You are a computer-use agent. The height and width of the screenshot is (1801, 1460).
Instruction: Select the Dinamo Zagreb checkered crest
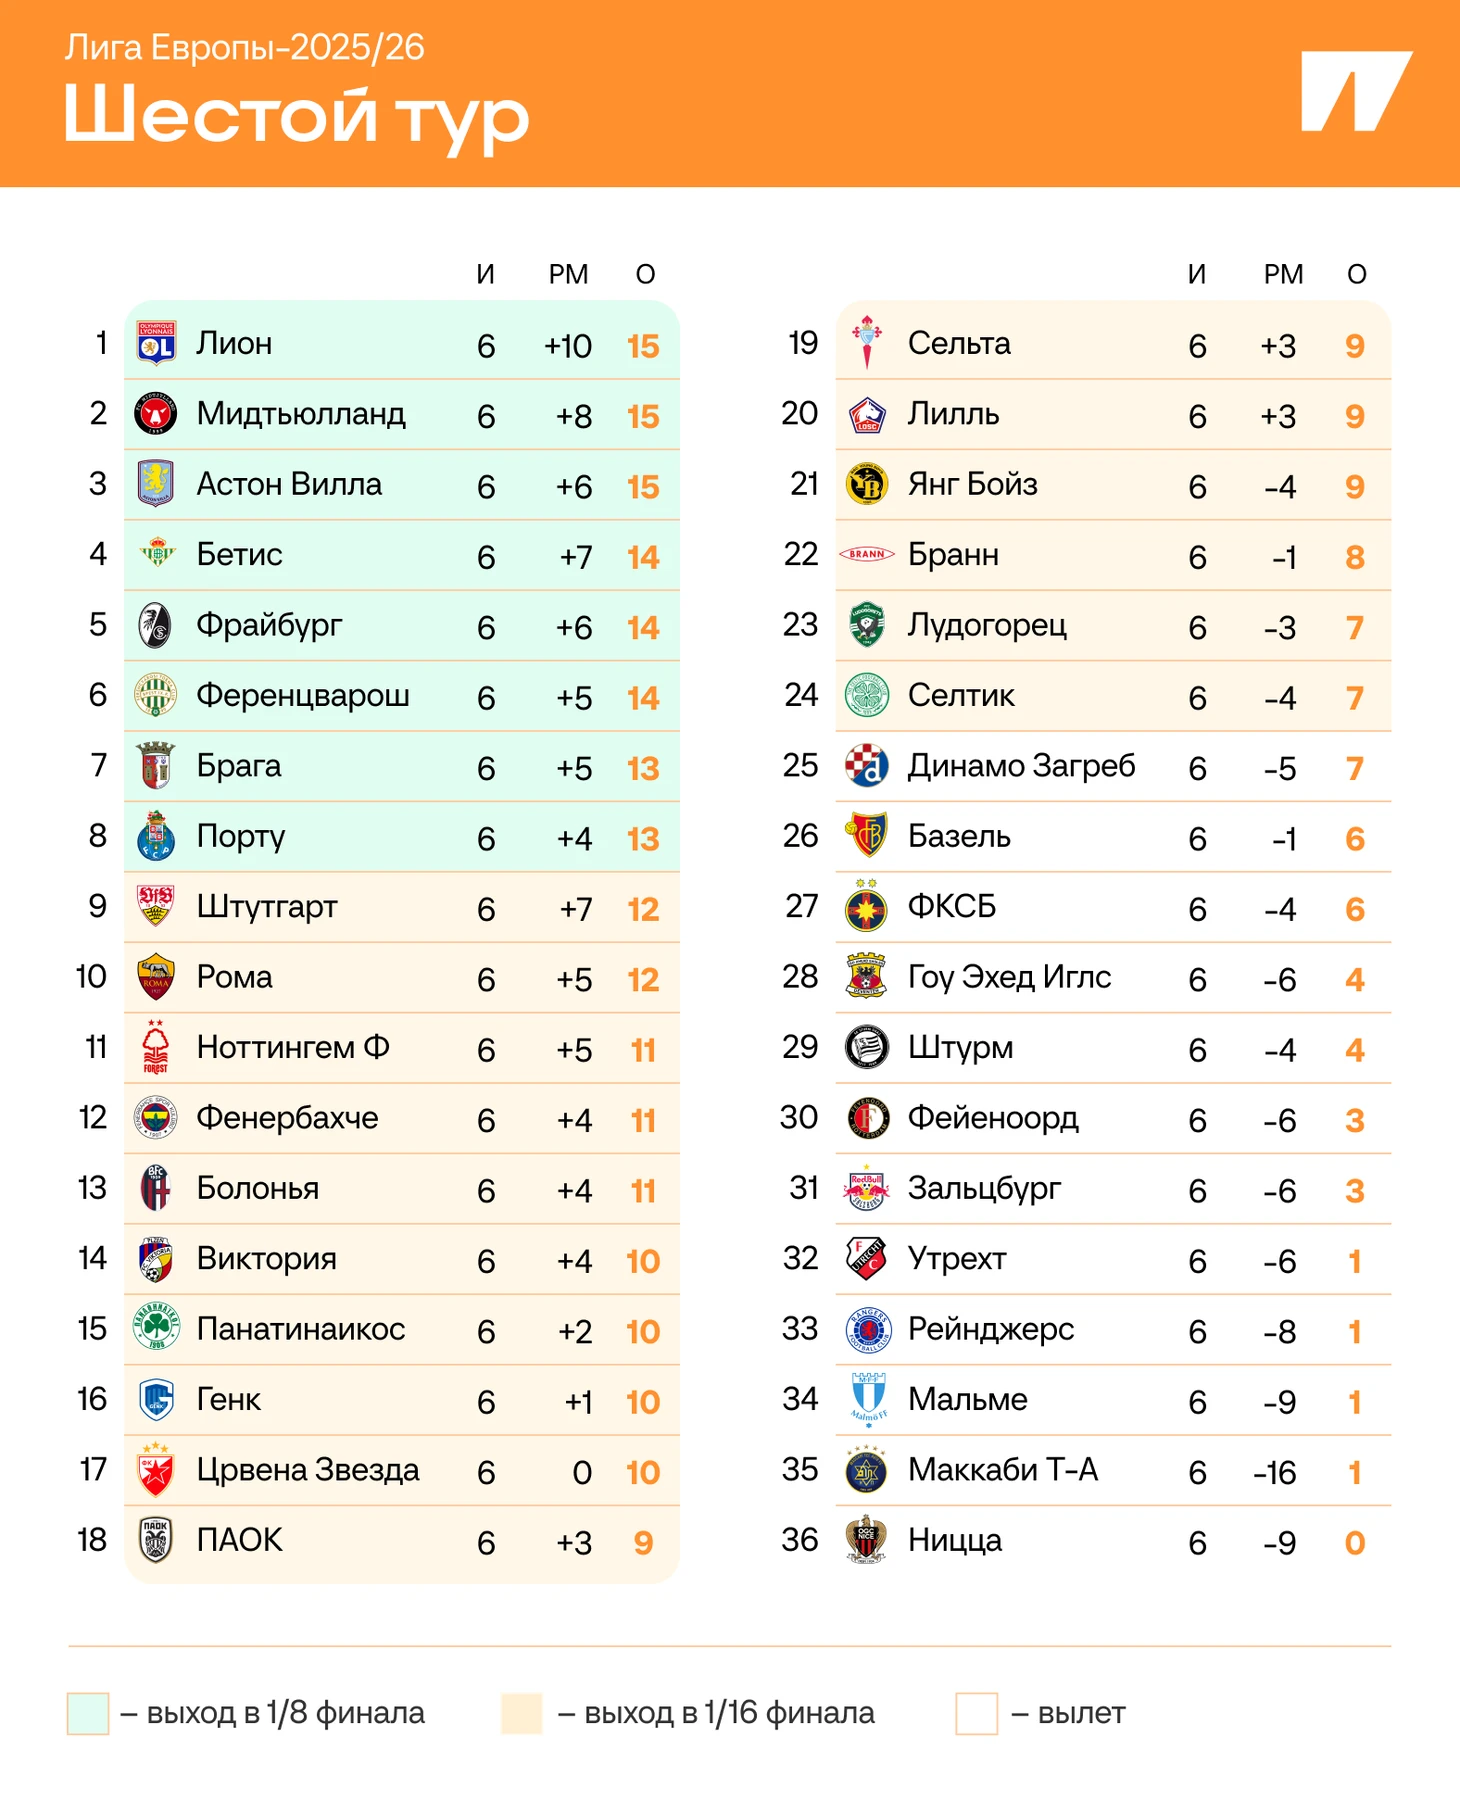click(867, 766)
